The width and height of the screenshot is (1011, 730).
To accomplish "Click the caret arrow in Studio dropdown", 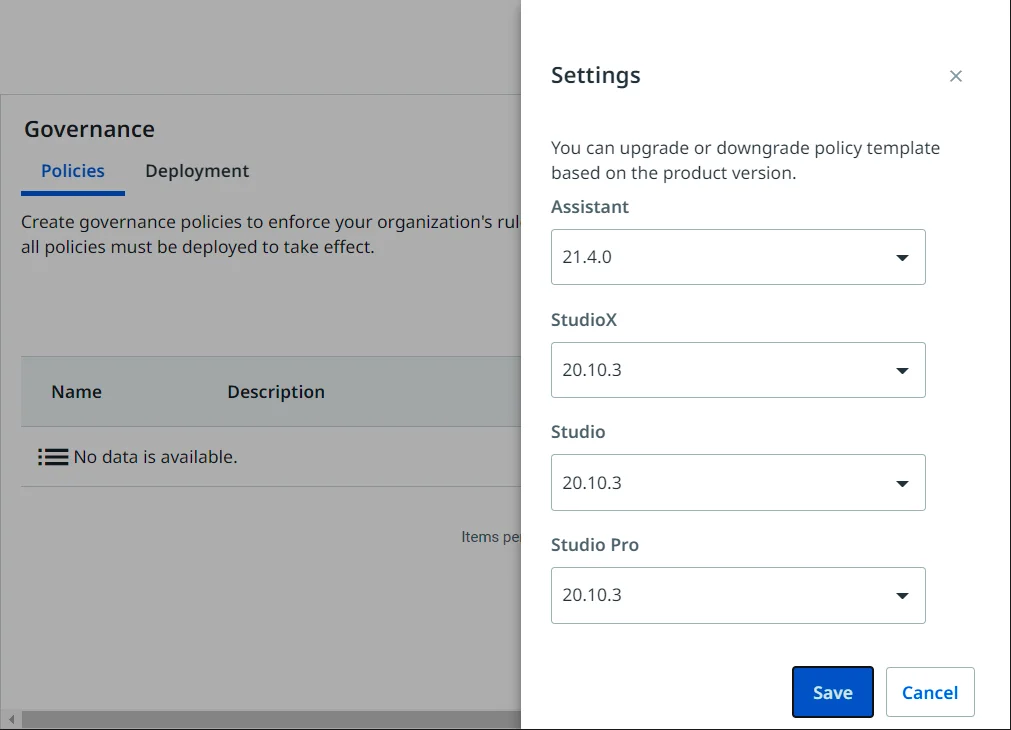I will [x=901, y=484].
